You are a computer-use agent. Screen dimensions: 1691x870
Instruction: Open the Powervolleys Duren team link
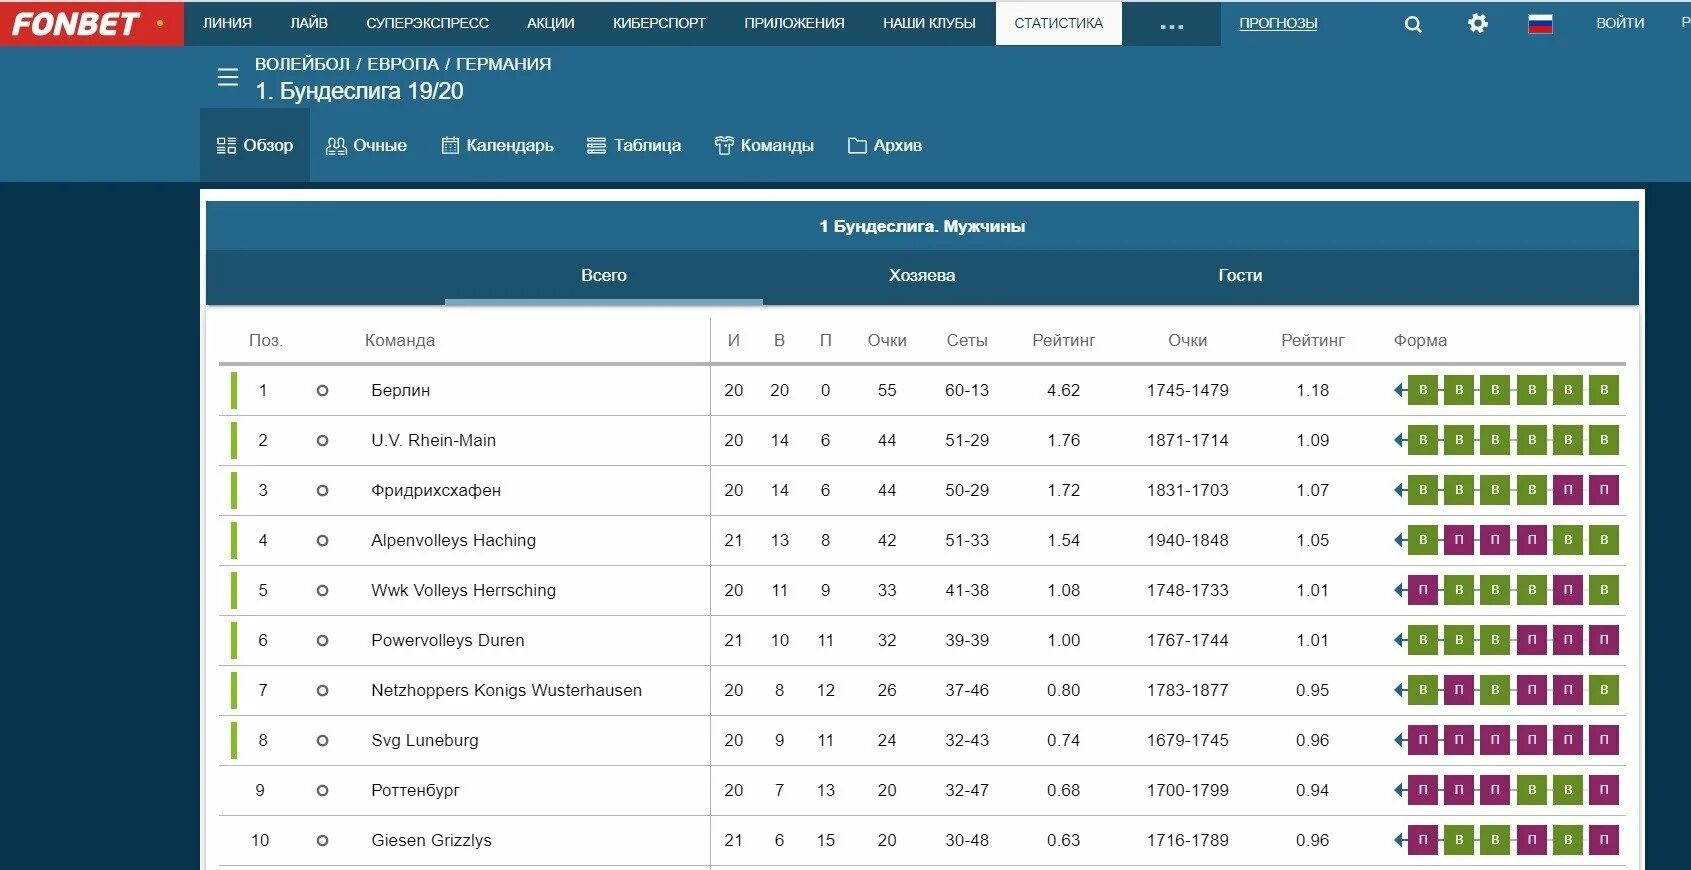click(447, 640)
